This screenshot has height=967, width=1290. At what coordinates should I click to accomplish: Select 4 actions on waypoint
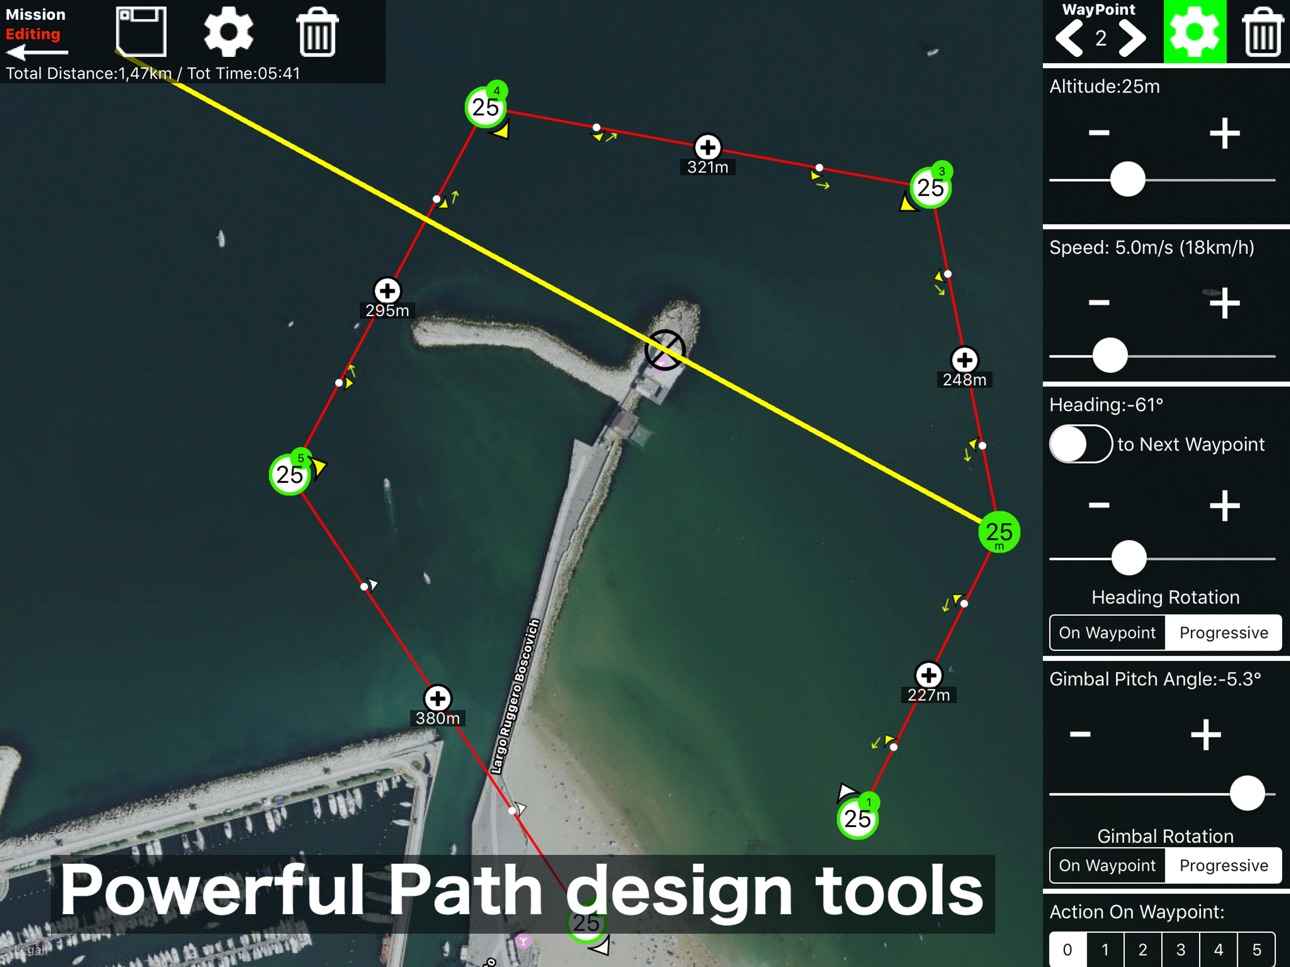(1219, 949)
